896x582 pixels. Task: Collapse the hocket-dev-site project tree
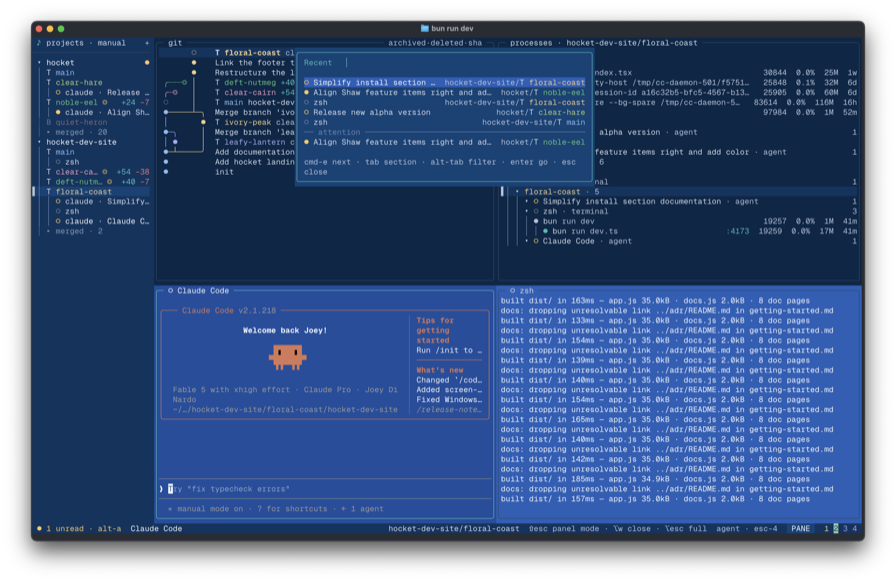[x=39, y=142]
